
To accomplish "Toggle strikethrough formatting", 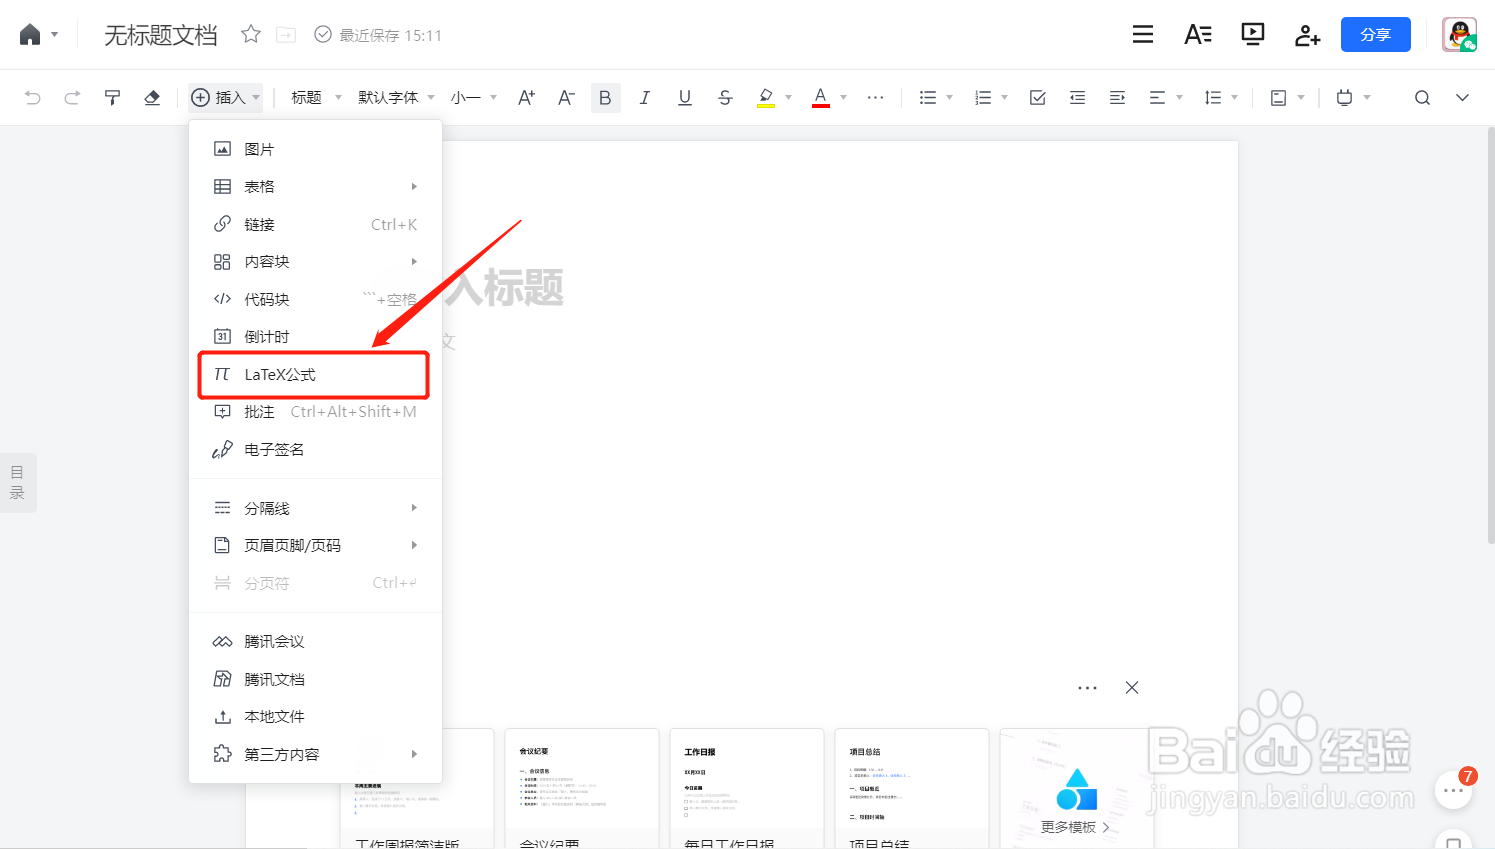I will (x=725, y=97).
